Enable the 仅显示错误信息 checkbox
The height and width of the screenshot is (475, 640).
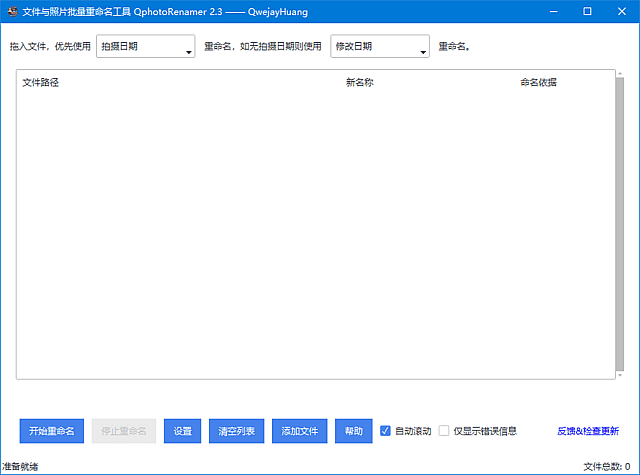[444, 431]
